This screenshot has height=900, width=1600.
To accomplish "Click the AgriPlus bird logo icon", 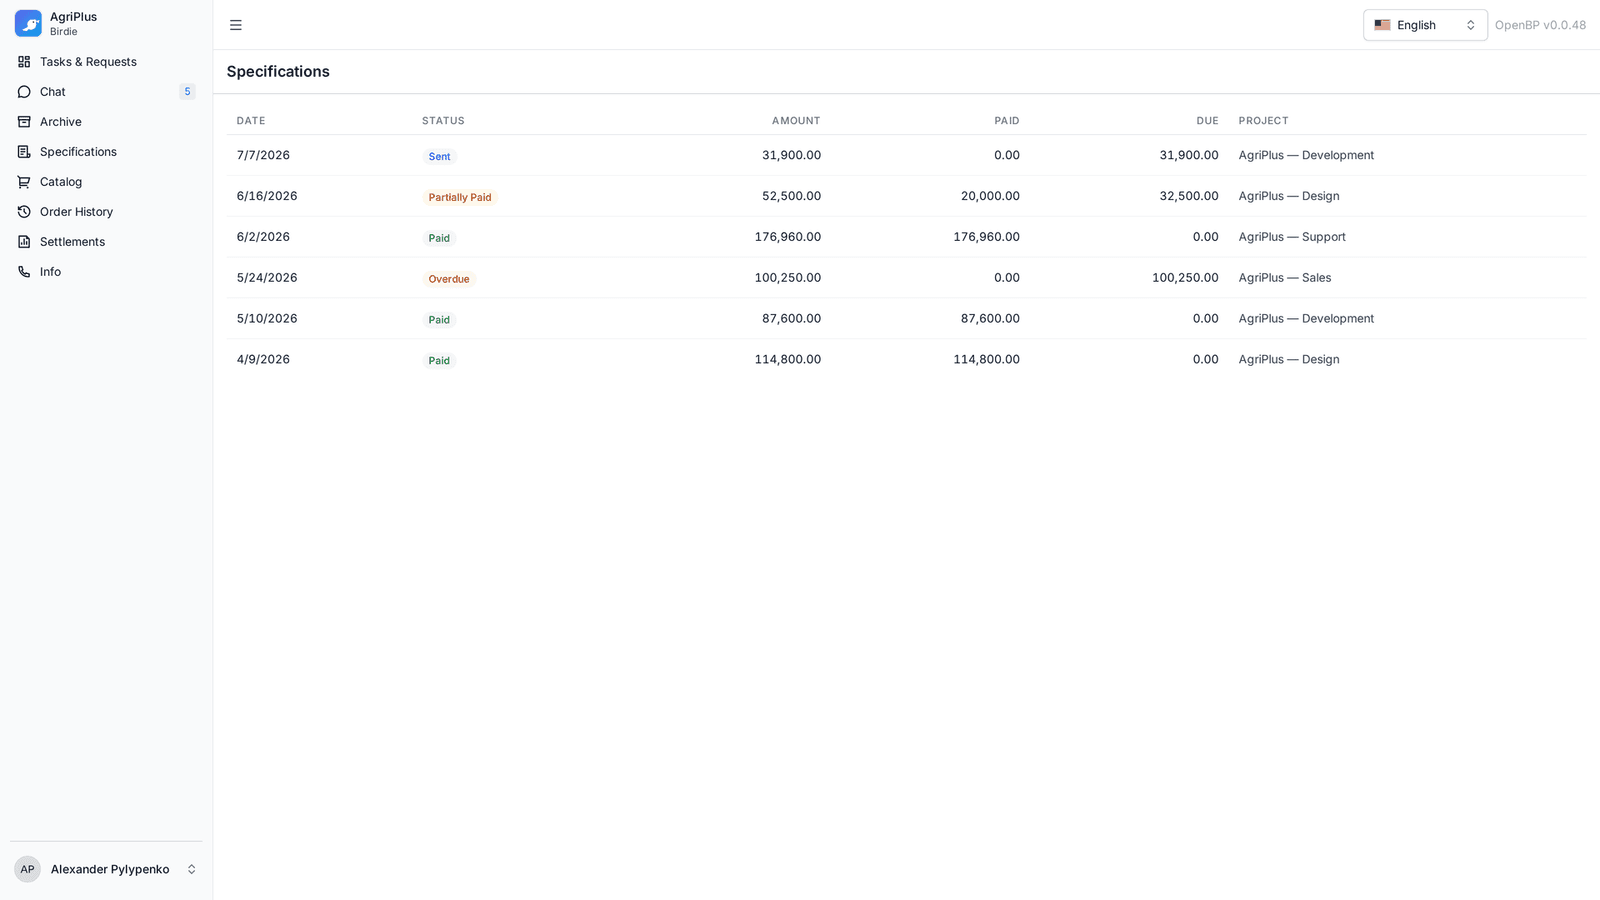I will click(x=28, y=24).
